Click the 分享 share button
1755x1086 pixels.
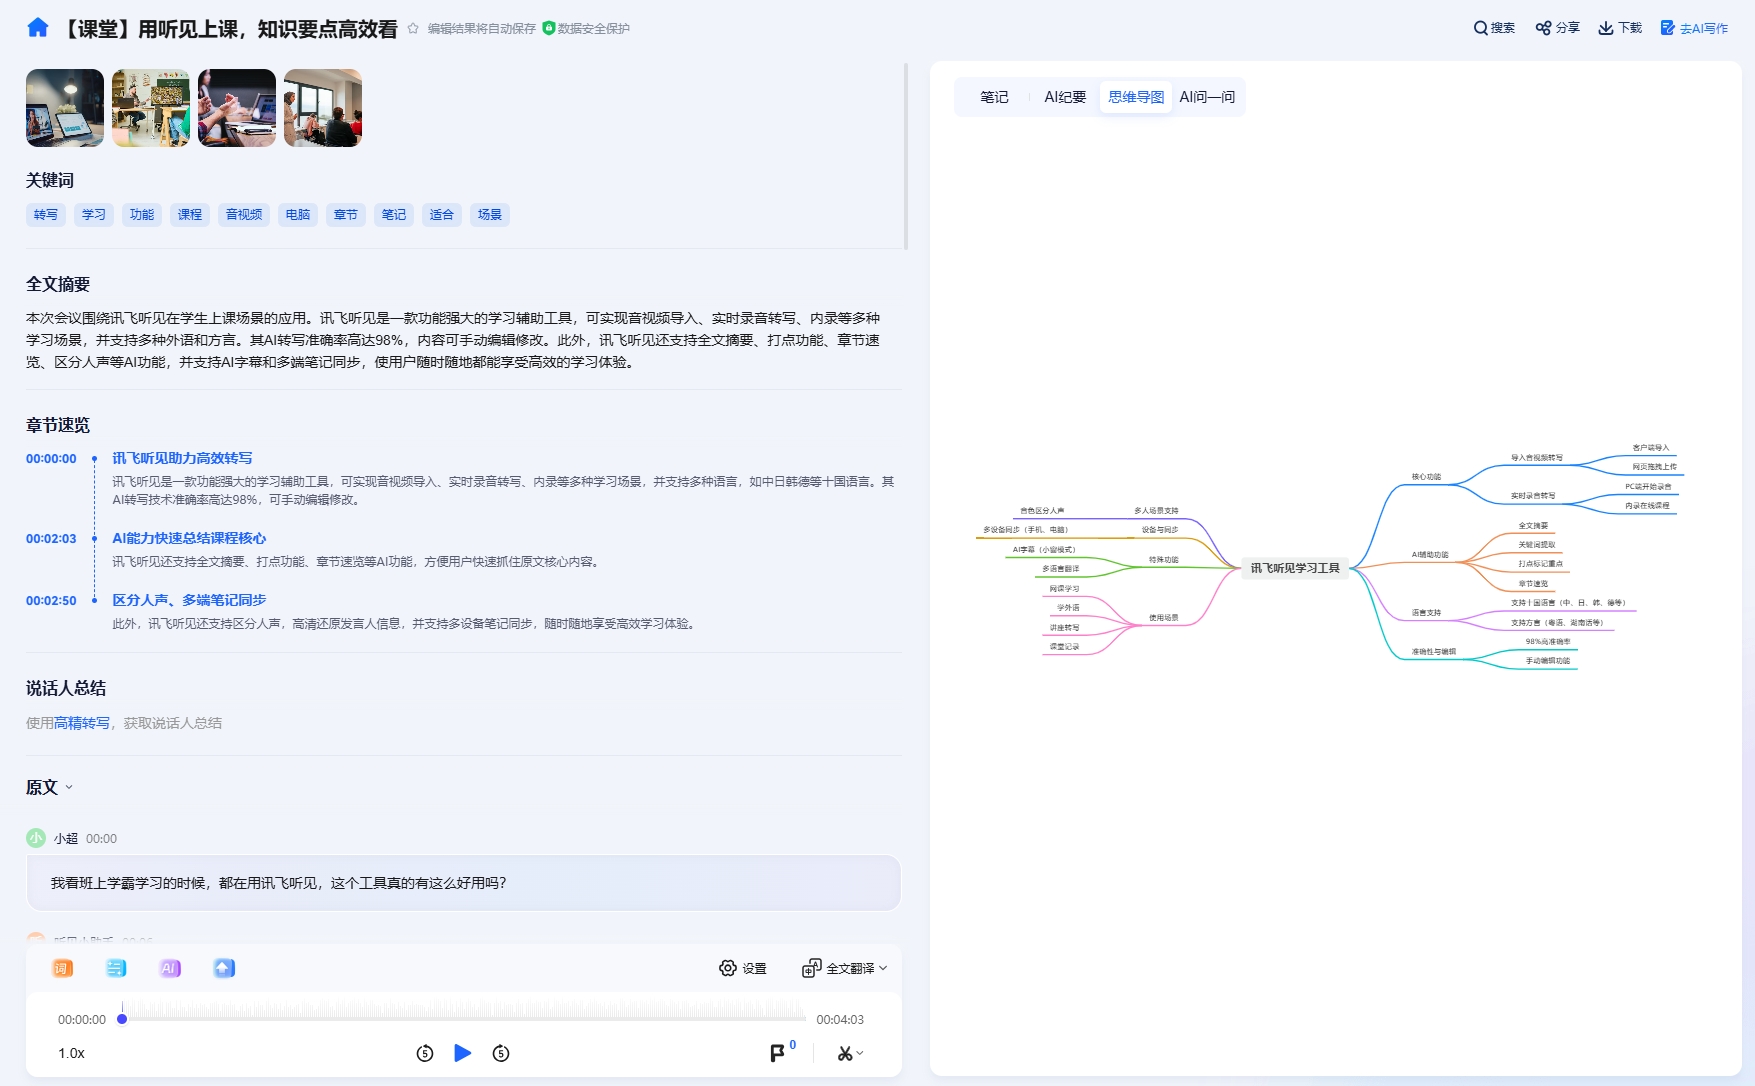click(1558, 28)
